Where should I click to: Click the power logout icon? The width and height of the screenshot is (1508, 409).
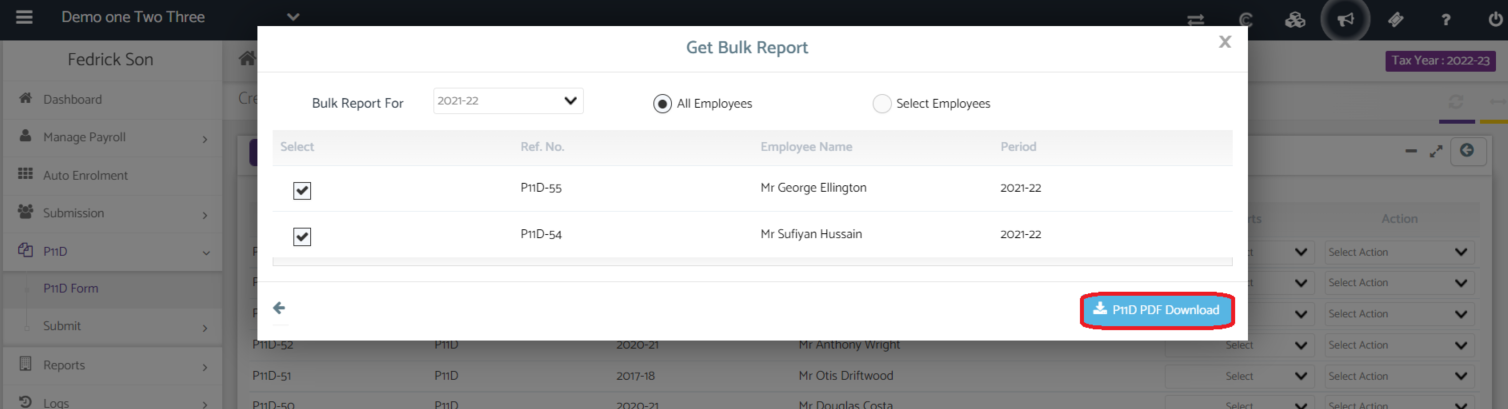point(1495,20)
